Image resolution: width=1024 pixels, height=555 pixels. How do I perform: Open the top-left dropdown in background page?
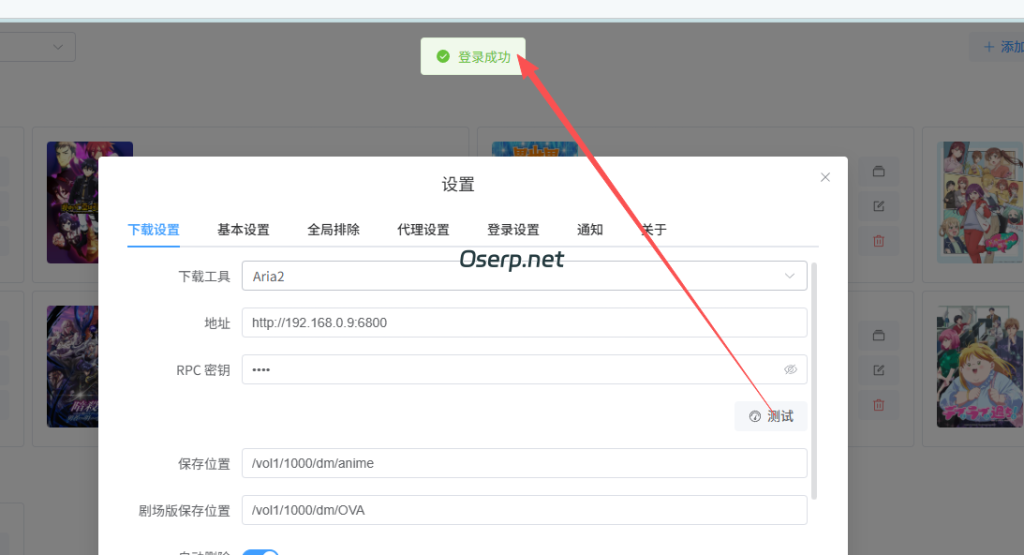click(37, 47)
